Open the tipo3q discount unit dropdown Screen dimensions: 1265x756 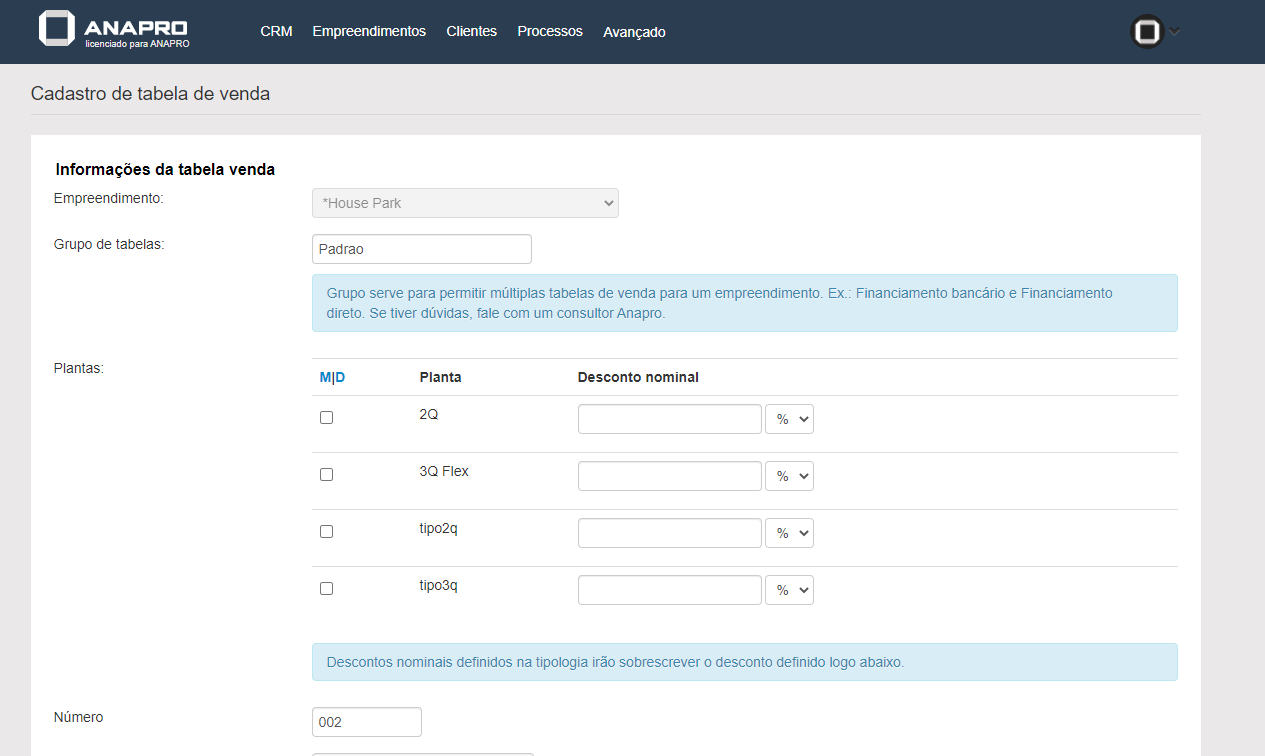[x=789, y=590]
